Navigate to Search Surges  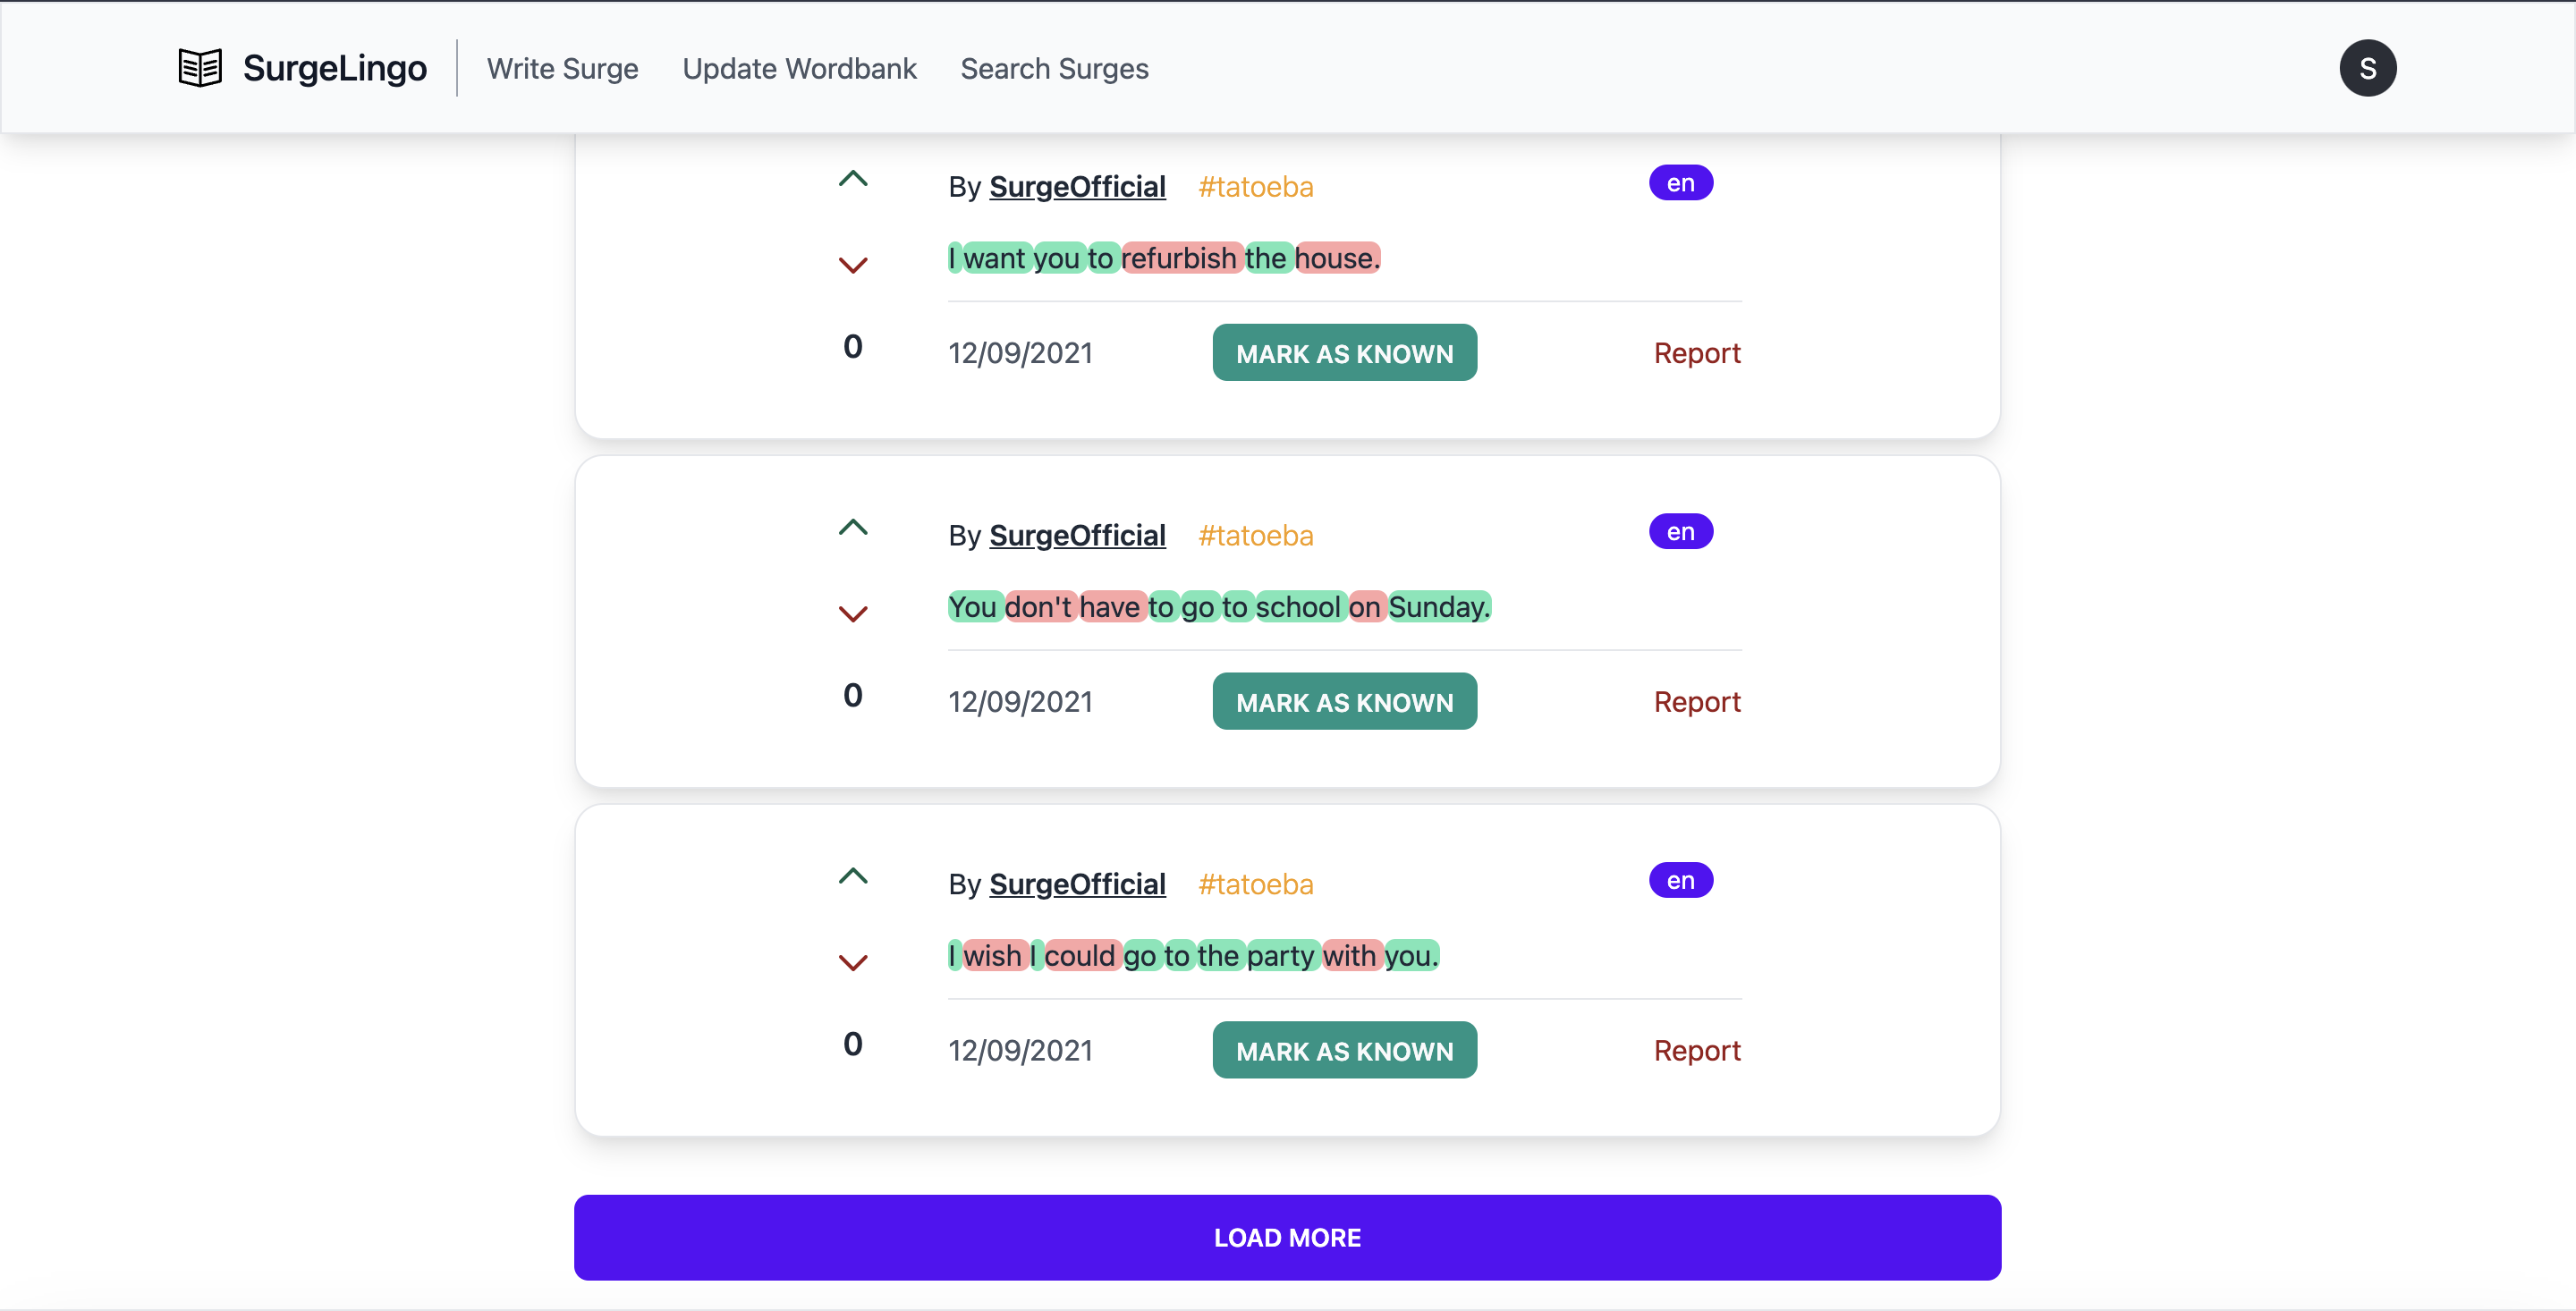coord(1054,68)
